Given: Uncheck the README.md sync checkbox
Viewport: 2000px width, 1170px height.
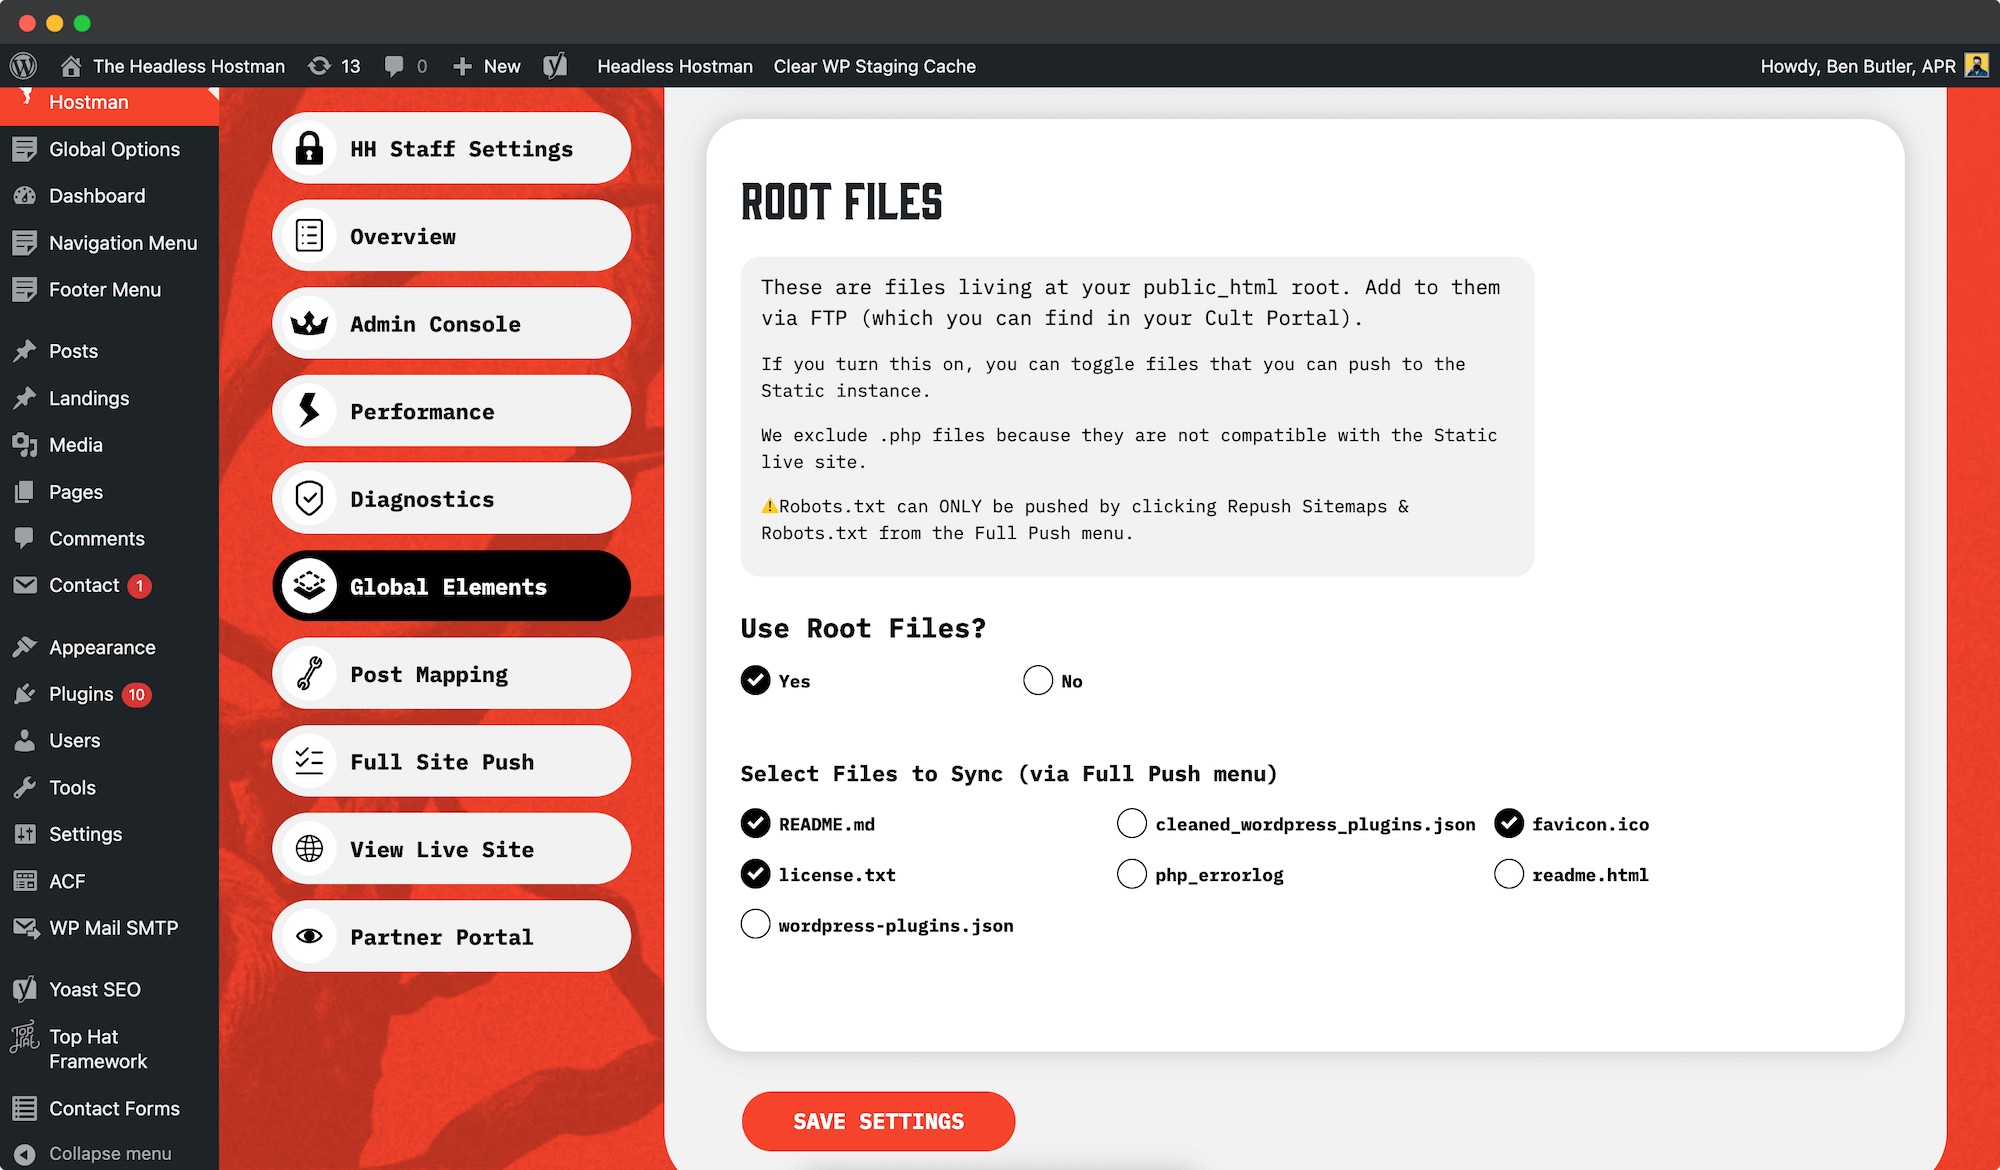Looking at the screenshot, I should tap(755, 823).
